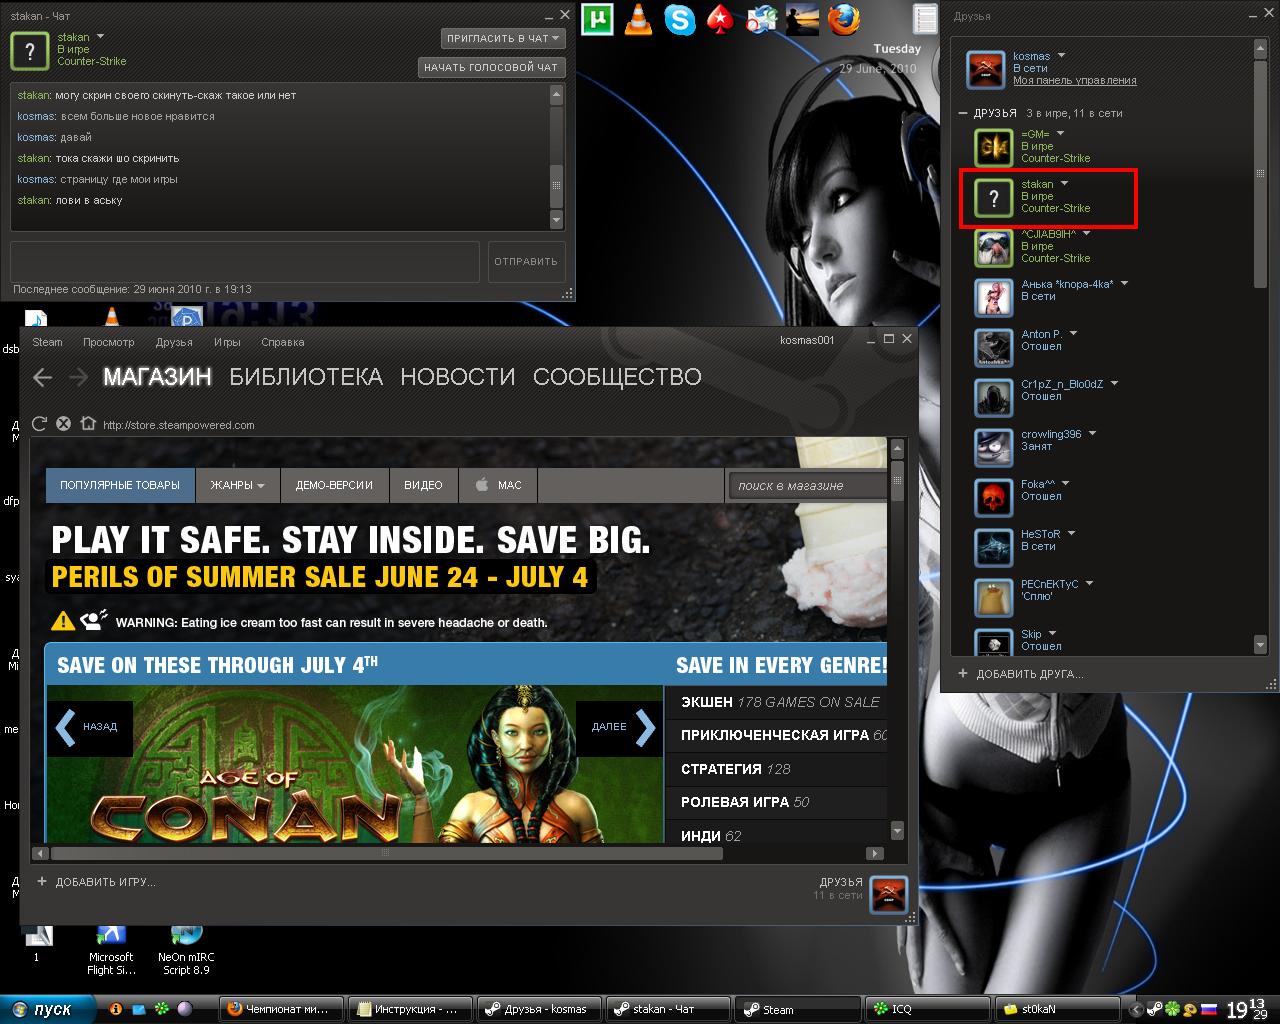Go forward in the Steam browser
1280x1024 pixels.
point(79,377)
